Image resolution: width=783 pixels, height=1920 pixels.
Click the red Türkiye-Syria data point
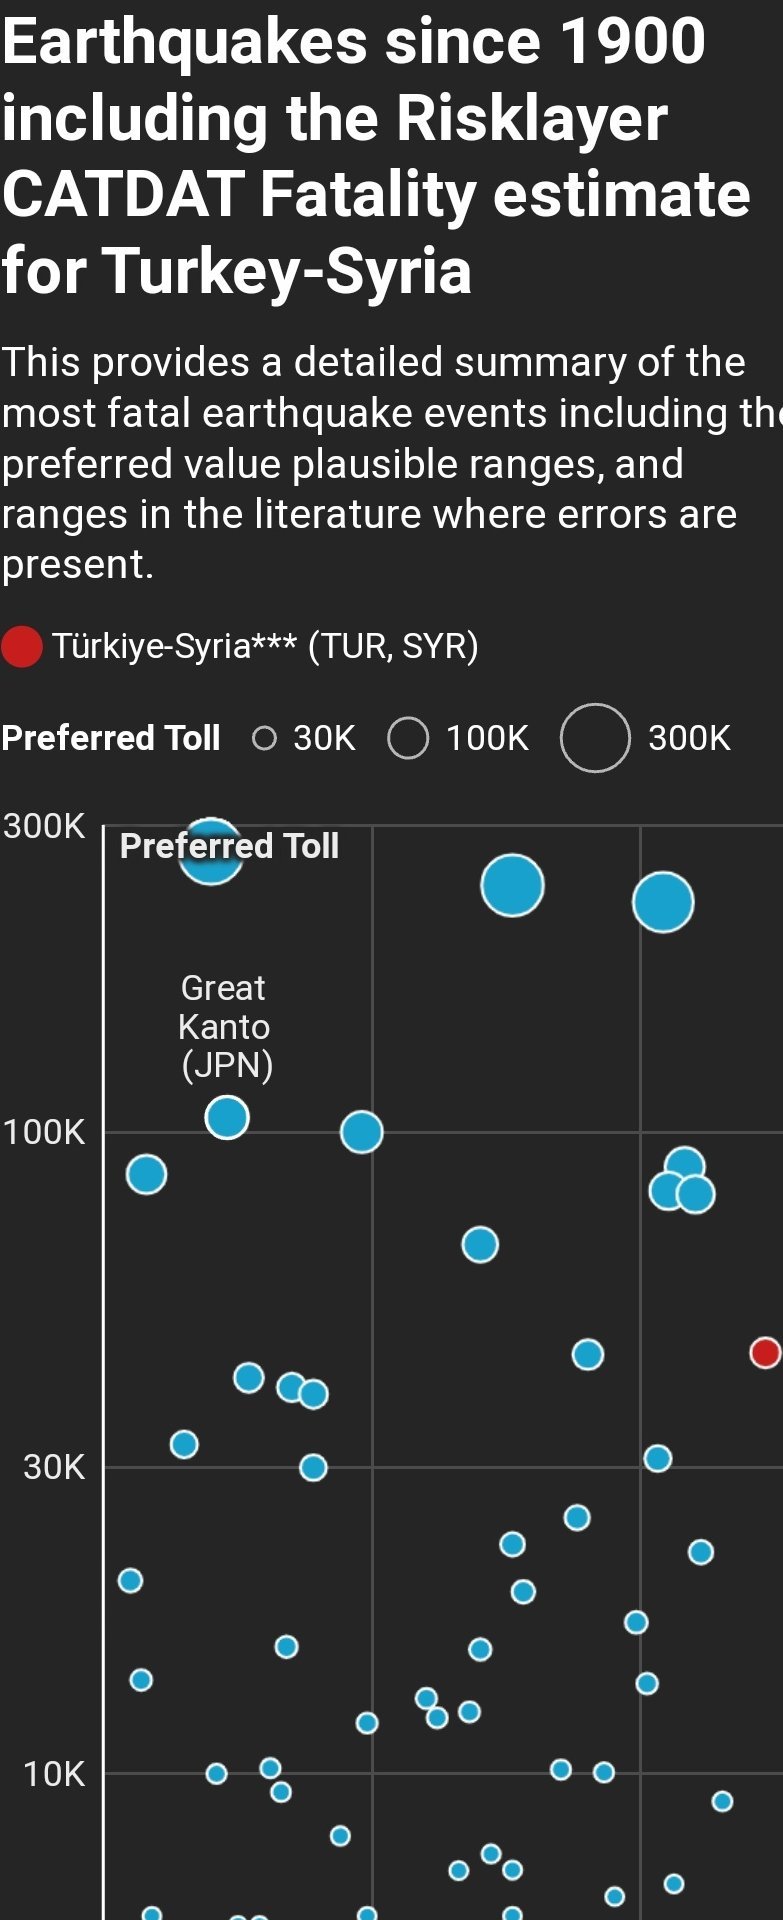(765, 1353)
